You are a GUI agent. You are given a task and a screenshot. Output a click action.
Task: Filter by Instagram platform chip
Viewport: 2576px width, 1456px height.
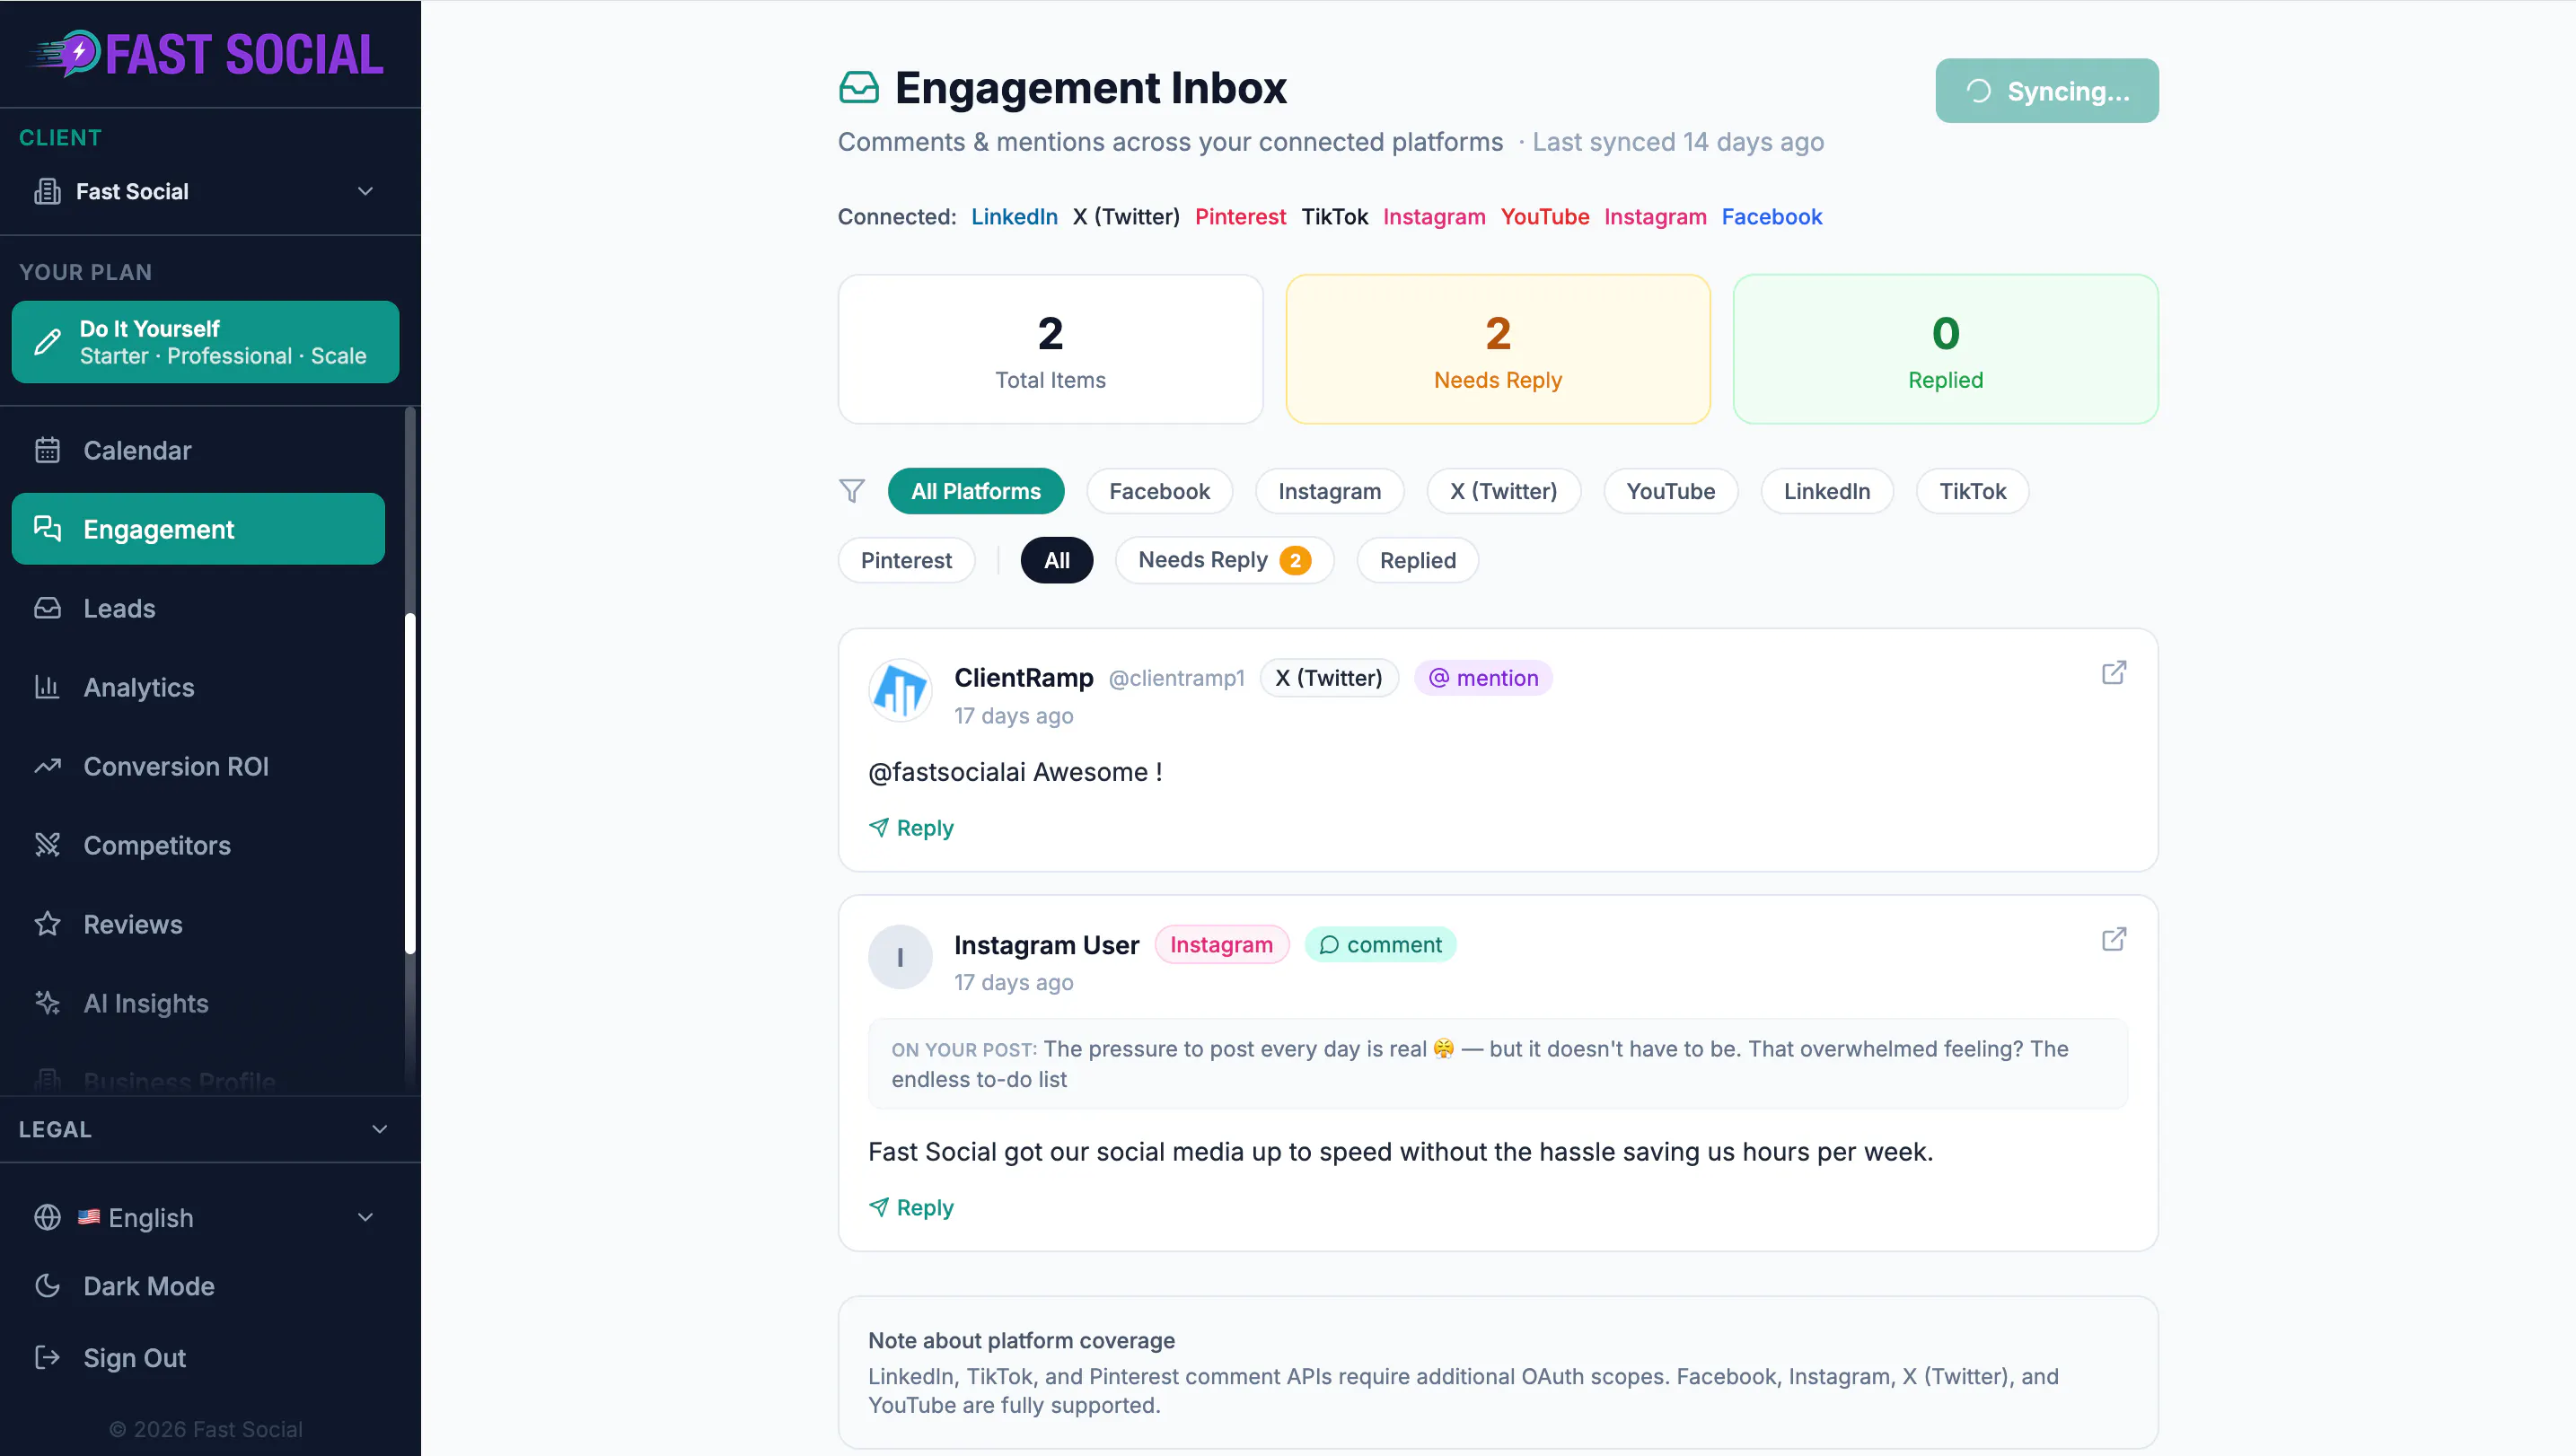click(x=1329, y=491)
